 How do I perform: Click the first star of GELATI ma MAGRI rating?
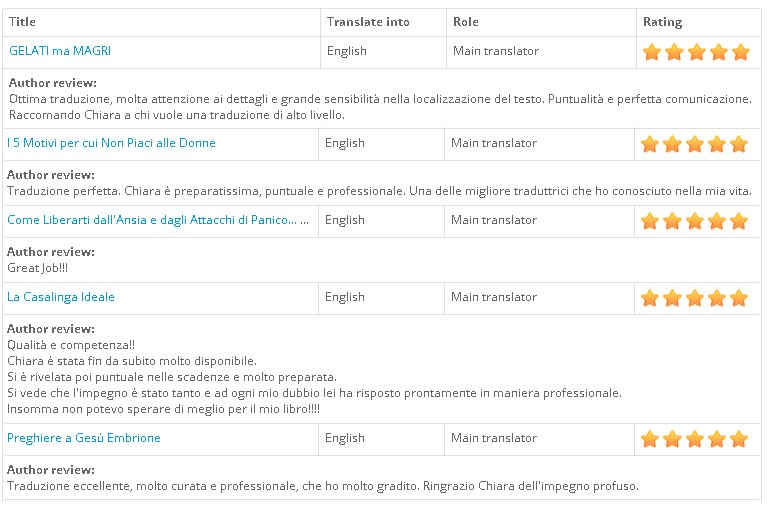tap(652, 52)
